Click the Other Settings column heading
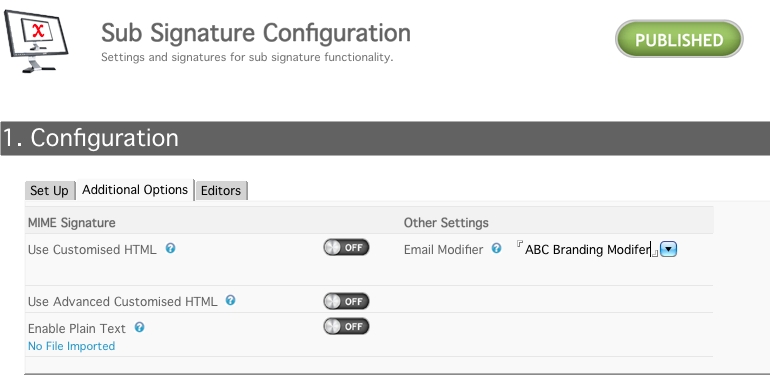 pos(446,223)
